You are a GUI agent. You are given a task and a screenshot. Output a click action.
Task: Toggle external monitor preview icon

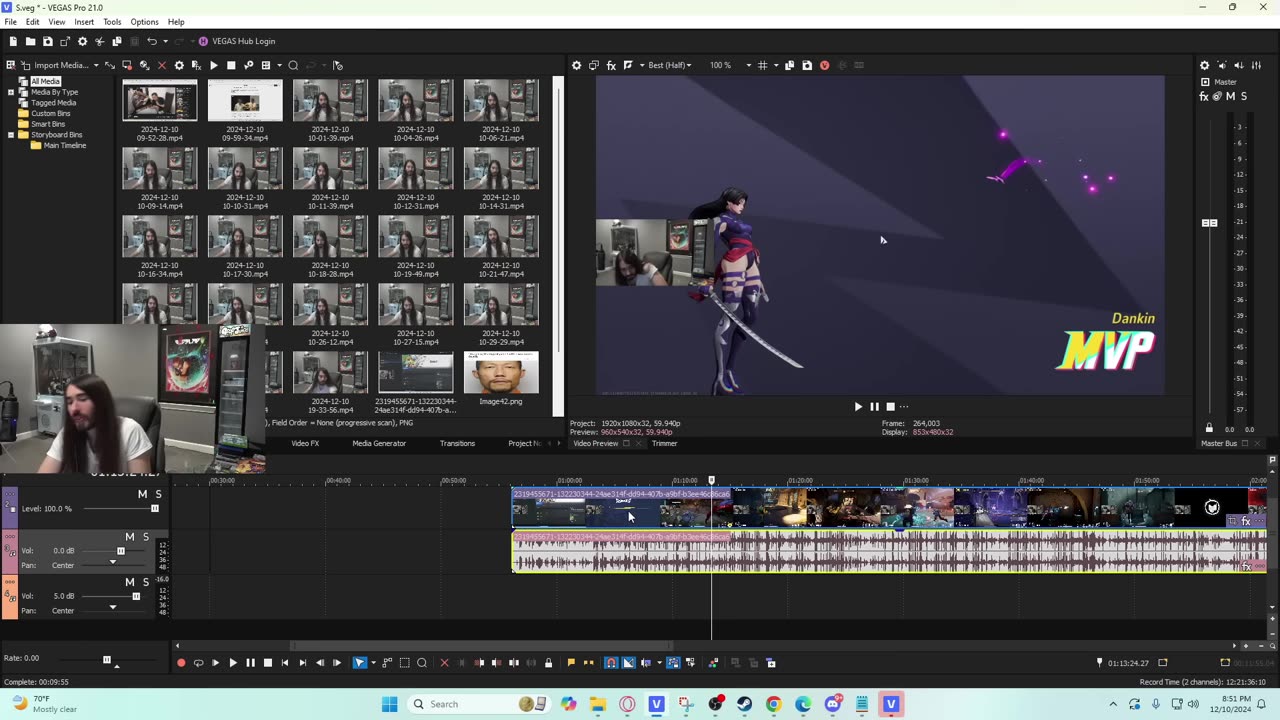coord(593,65)
